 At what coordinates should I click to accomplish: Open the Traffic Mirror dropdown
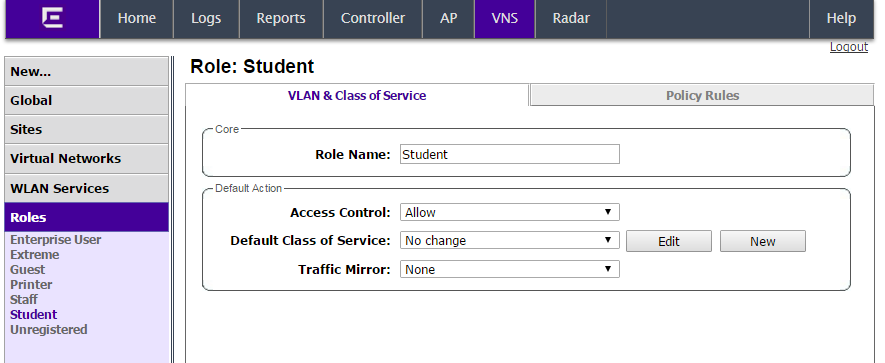510,269
